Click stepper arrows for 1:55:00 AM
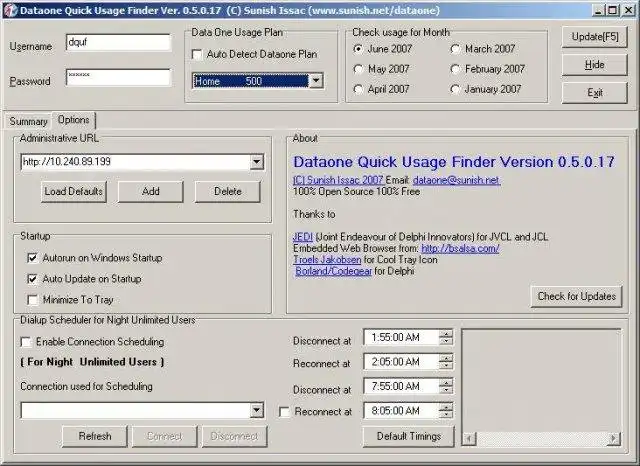Screen dimensions: 640x466 [446, 337]
